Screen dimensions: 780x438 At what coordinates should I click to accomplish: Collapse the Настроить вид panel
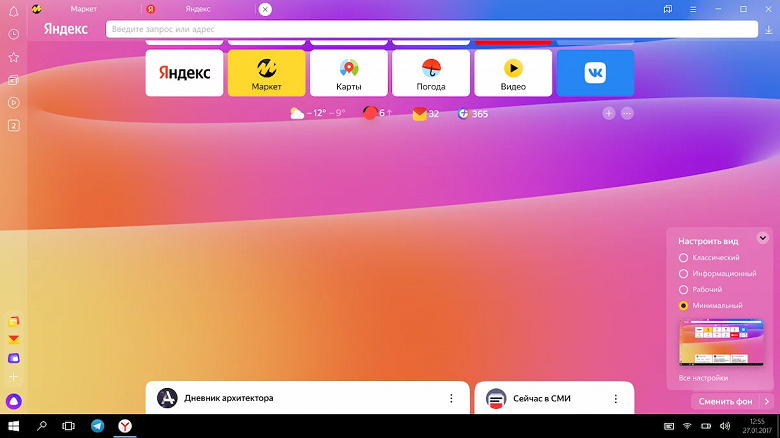tap(762, 238)
